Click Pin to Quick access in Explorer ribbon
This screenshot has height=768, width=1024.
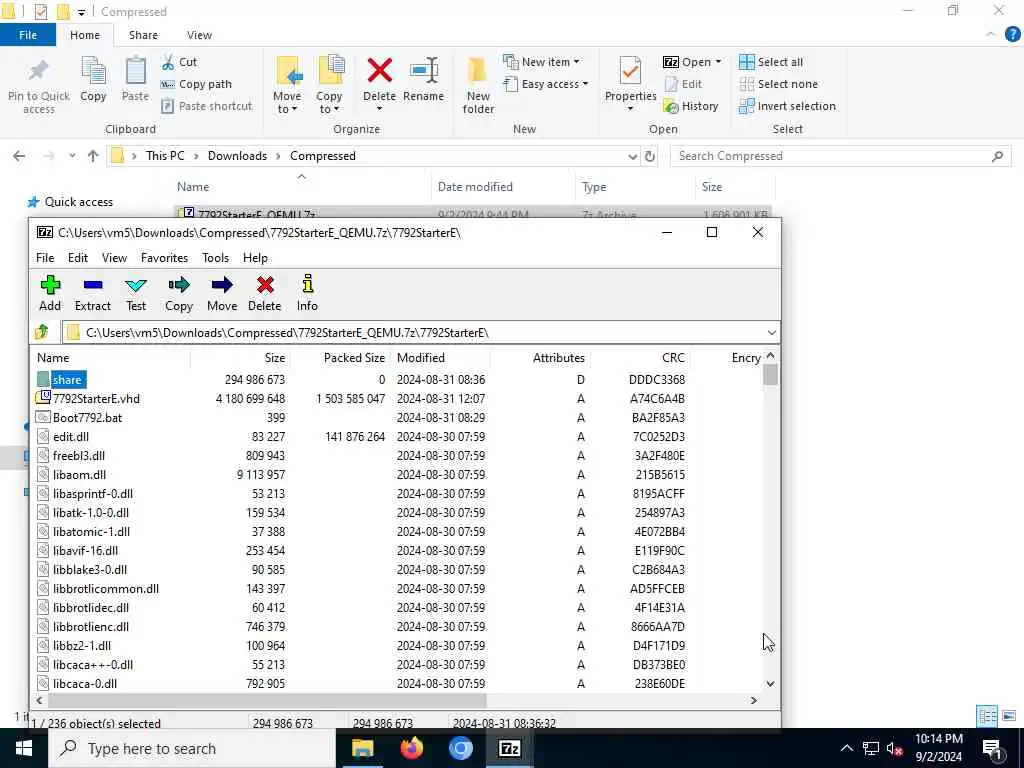point(39,87)
